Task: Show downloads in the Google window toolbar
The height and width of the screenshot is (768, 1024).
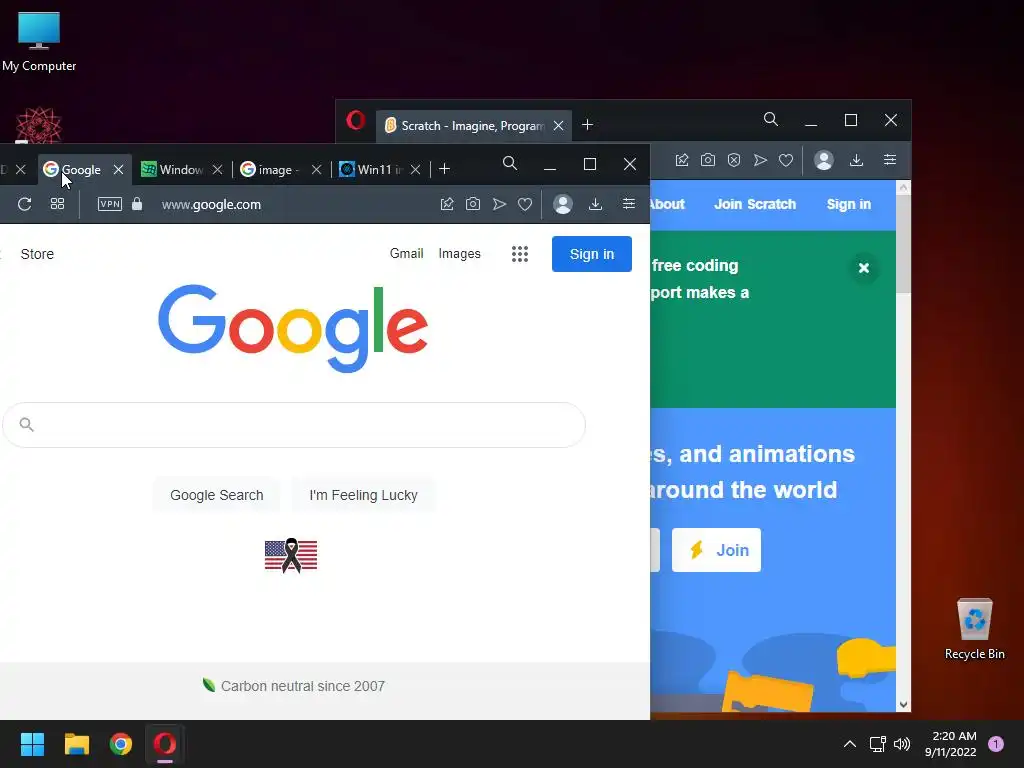Action: click(x=595, y=204)
